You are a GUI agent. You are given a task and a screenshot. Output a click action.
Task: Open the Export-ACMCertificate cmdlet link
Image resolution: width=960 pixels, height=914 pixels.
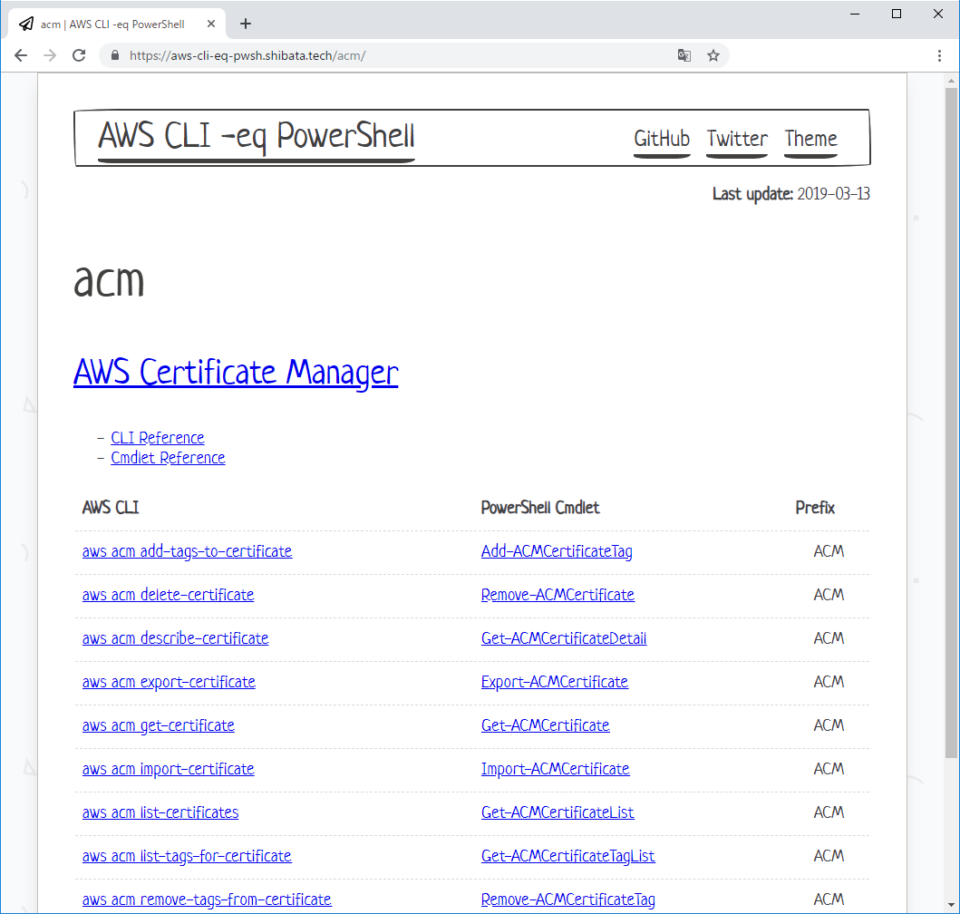click(554, 681)
